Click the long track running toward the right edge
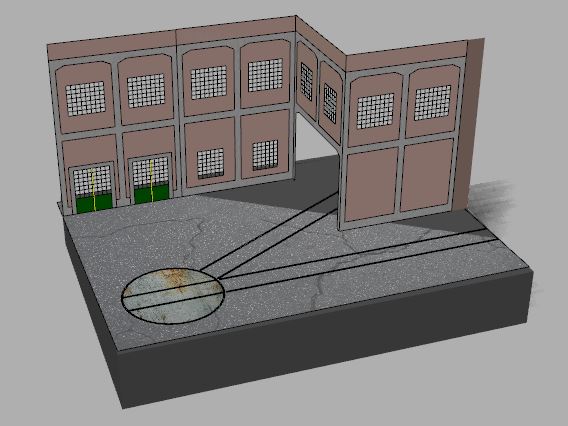The height and width of the screenshot is (426, 568). click(x=359, y=259)
